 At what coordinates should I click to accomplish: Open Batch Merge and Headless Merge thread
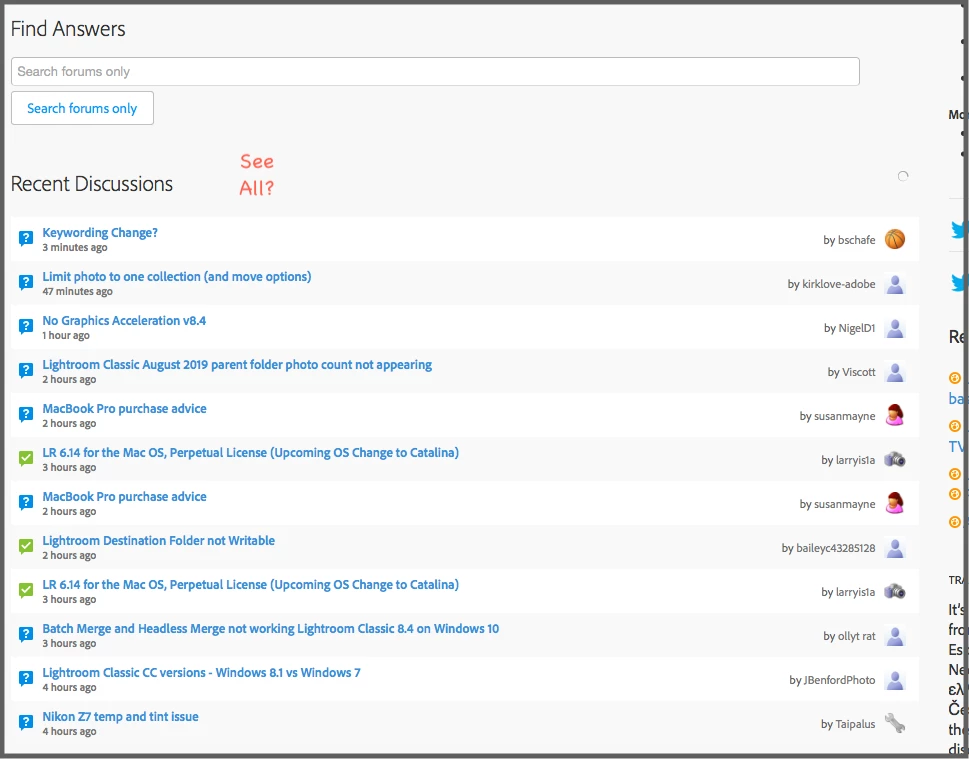point(271,629)
